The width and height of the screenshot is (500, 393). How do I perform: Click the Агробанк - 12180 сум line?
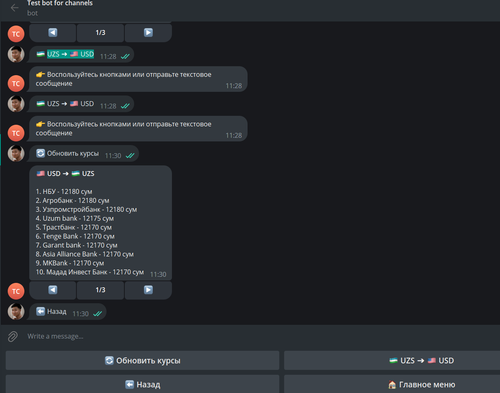coord(72,201)
